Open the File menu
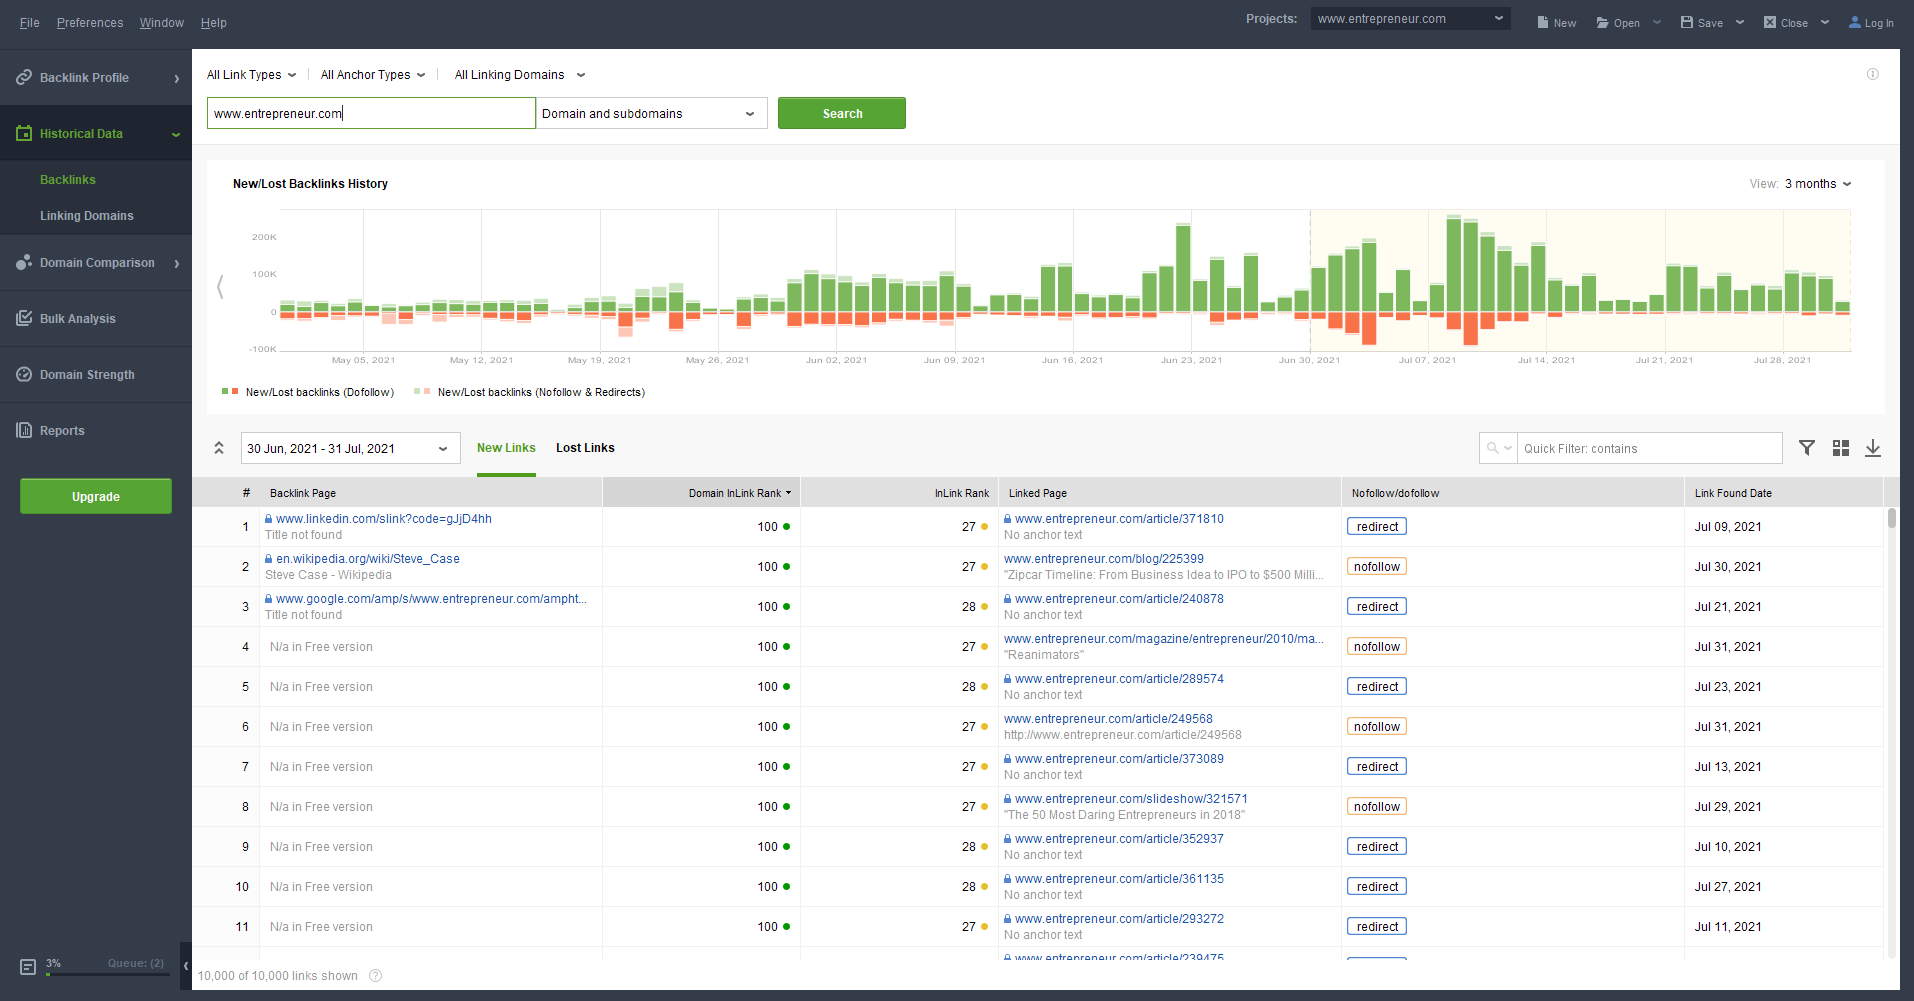Screen dimensions: 1914x1001 [x=30, y=22]
